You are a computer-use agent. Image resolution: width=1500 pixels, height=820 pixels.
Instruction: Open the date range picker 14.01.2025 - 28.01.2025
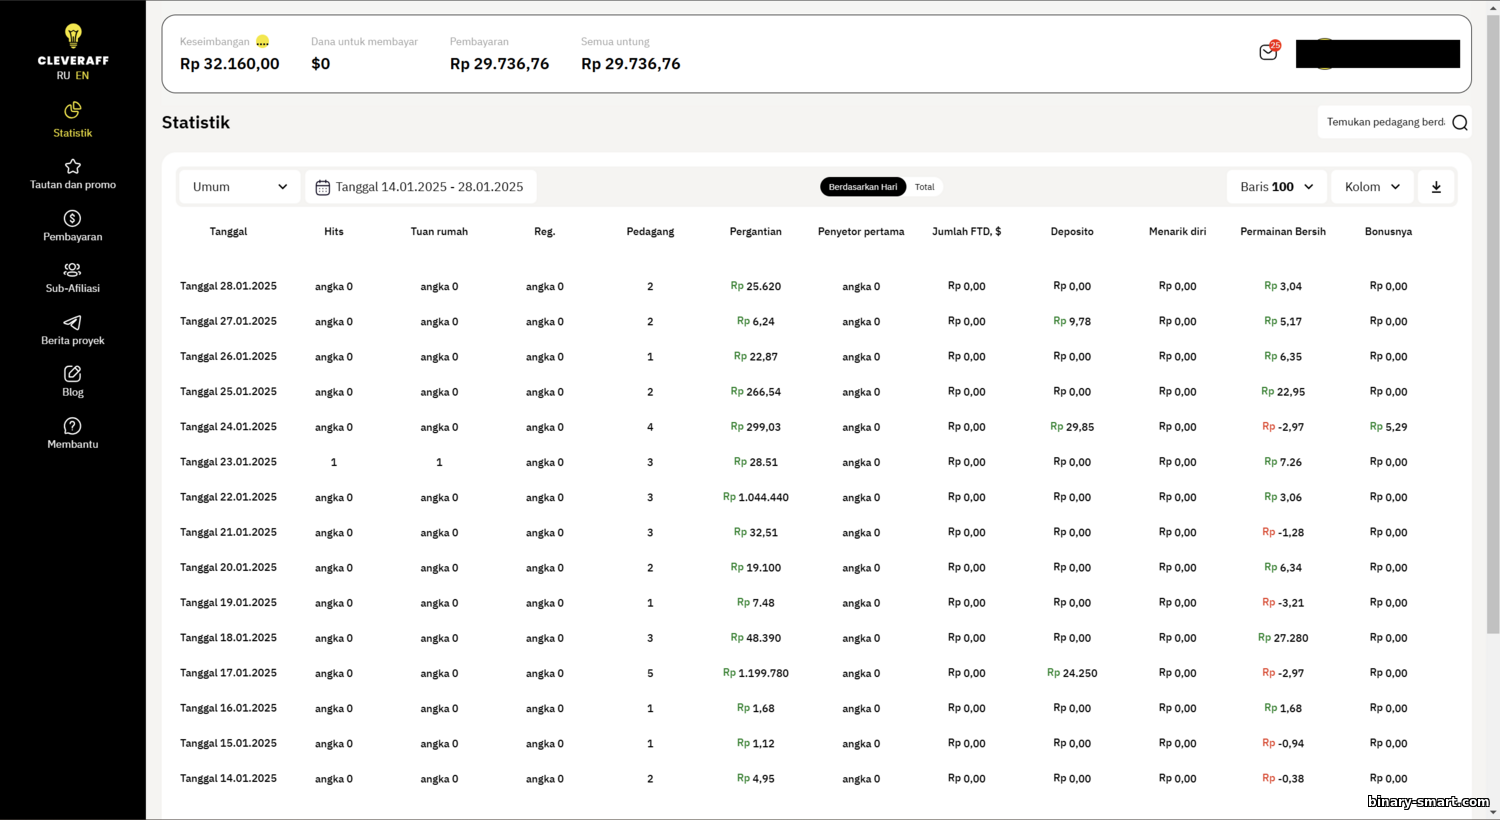(x=420, y=187)
